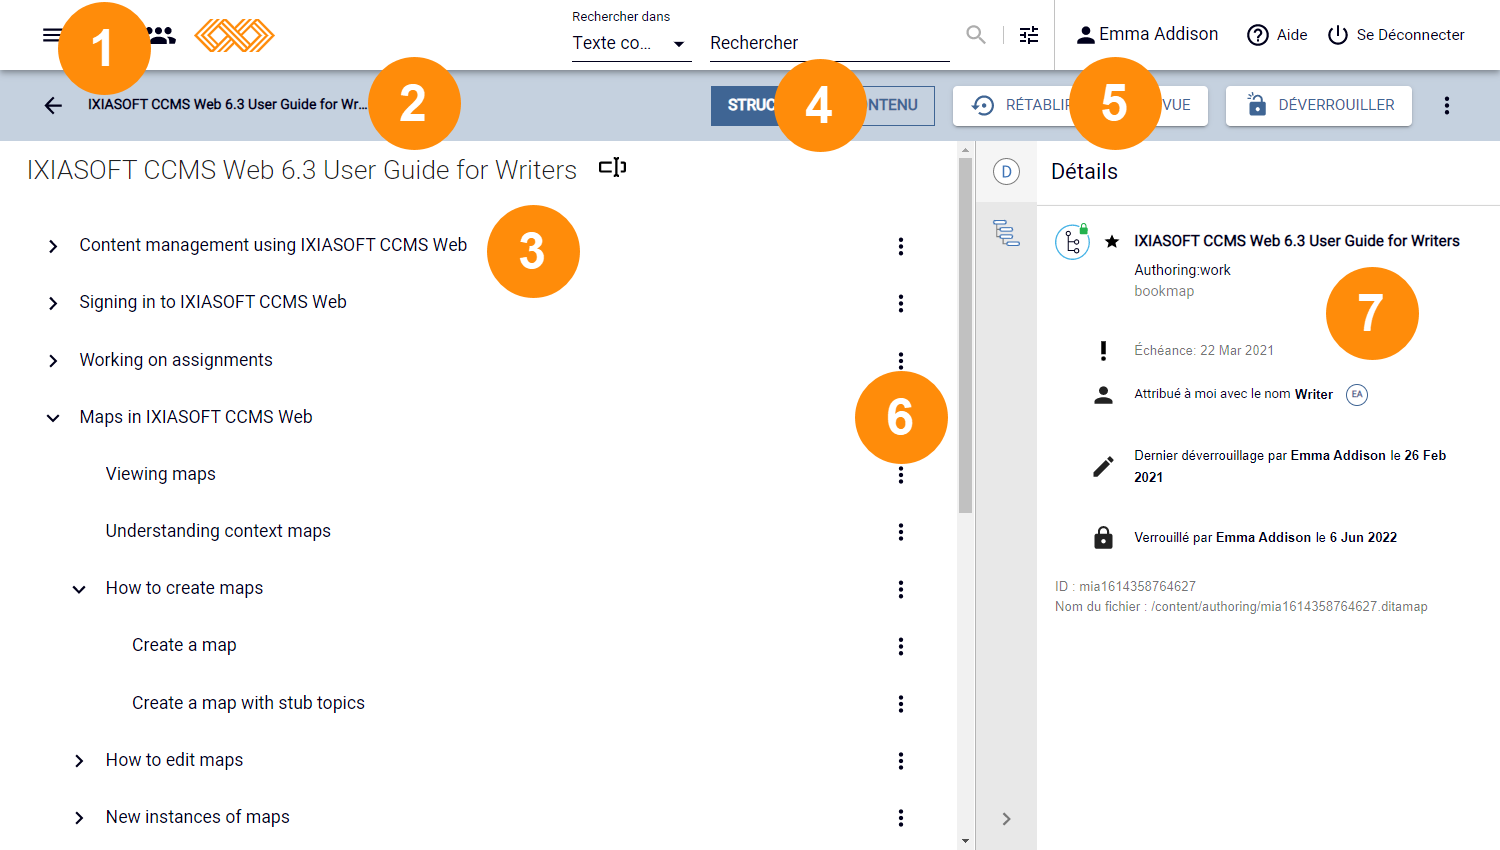The width and height of the screenshot is (1500, 850).
Task: Open the people/teams icon in top bar
Action: tap(162, 35)
